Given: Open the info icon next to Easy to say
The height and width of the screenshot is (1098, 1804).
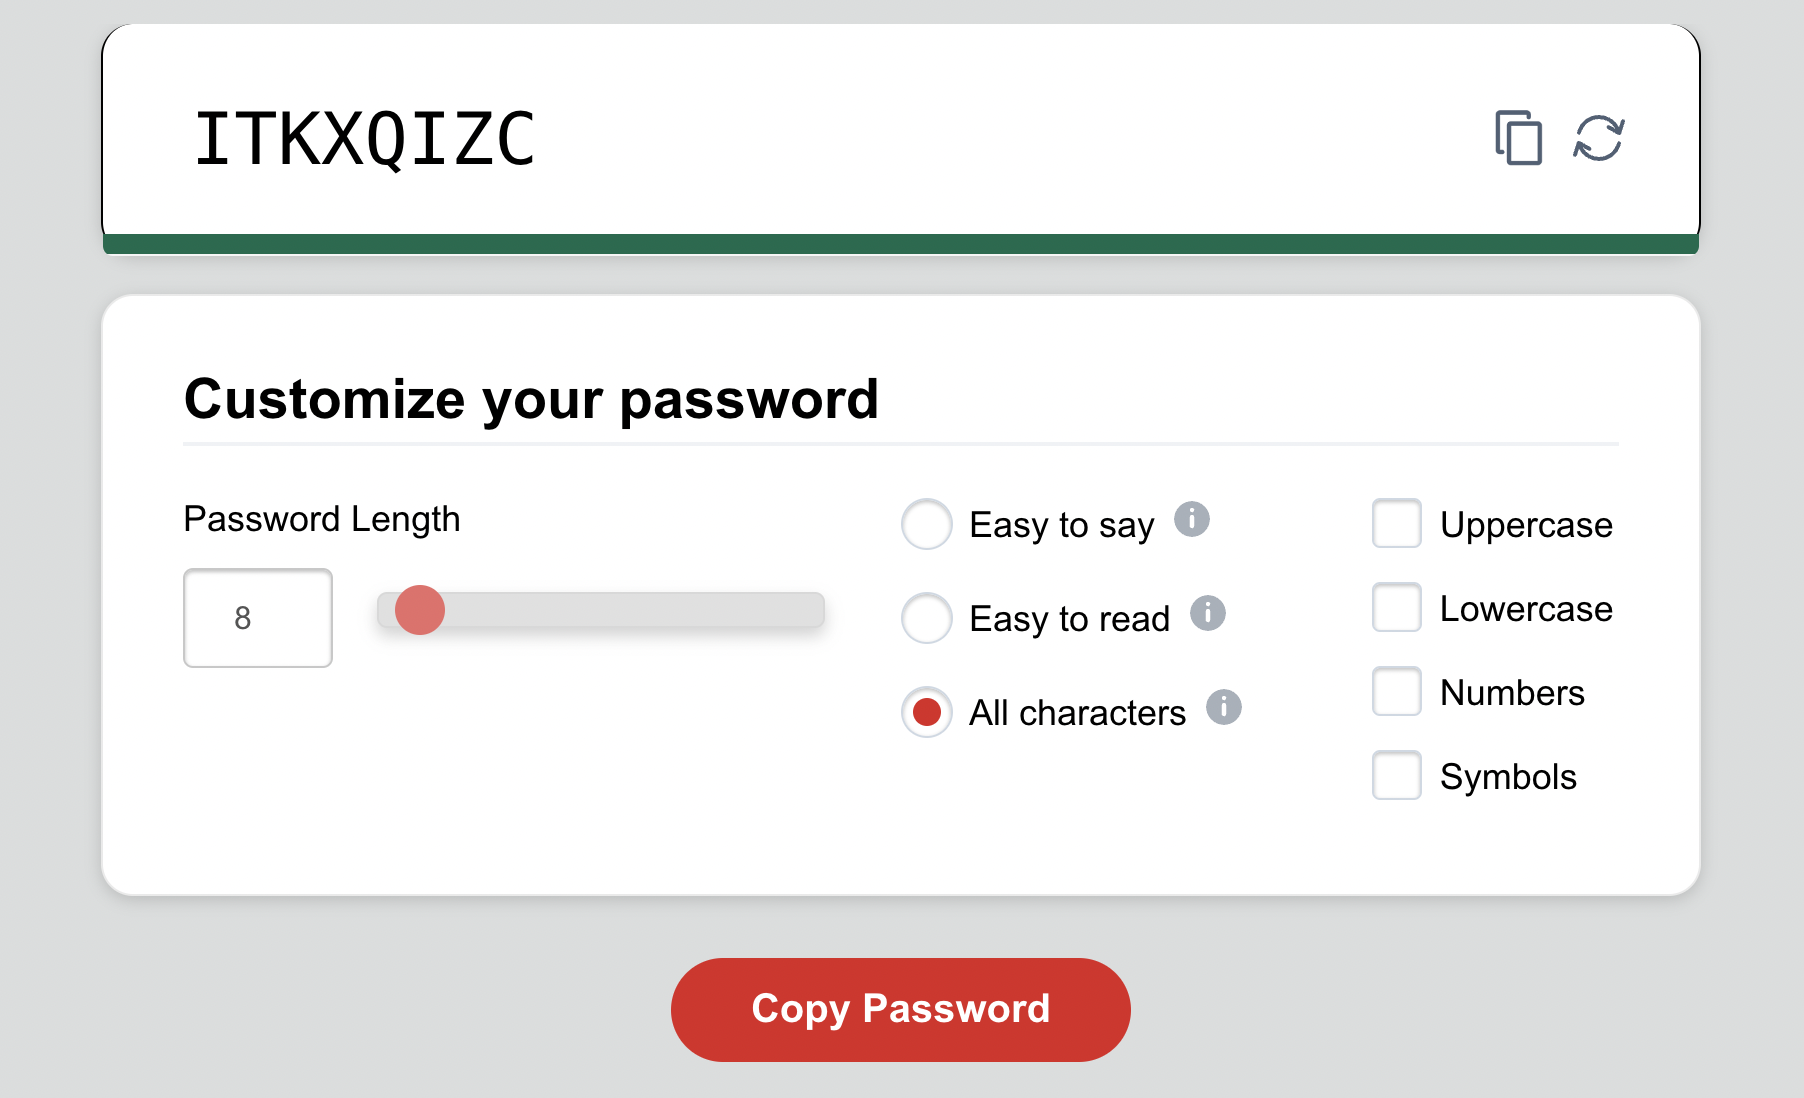Looking at the screenshot, I should pyautogui.click(x=1191, y=519).
